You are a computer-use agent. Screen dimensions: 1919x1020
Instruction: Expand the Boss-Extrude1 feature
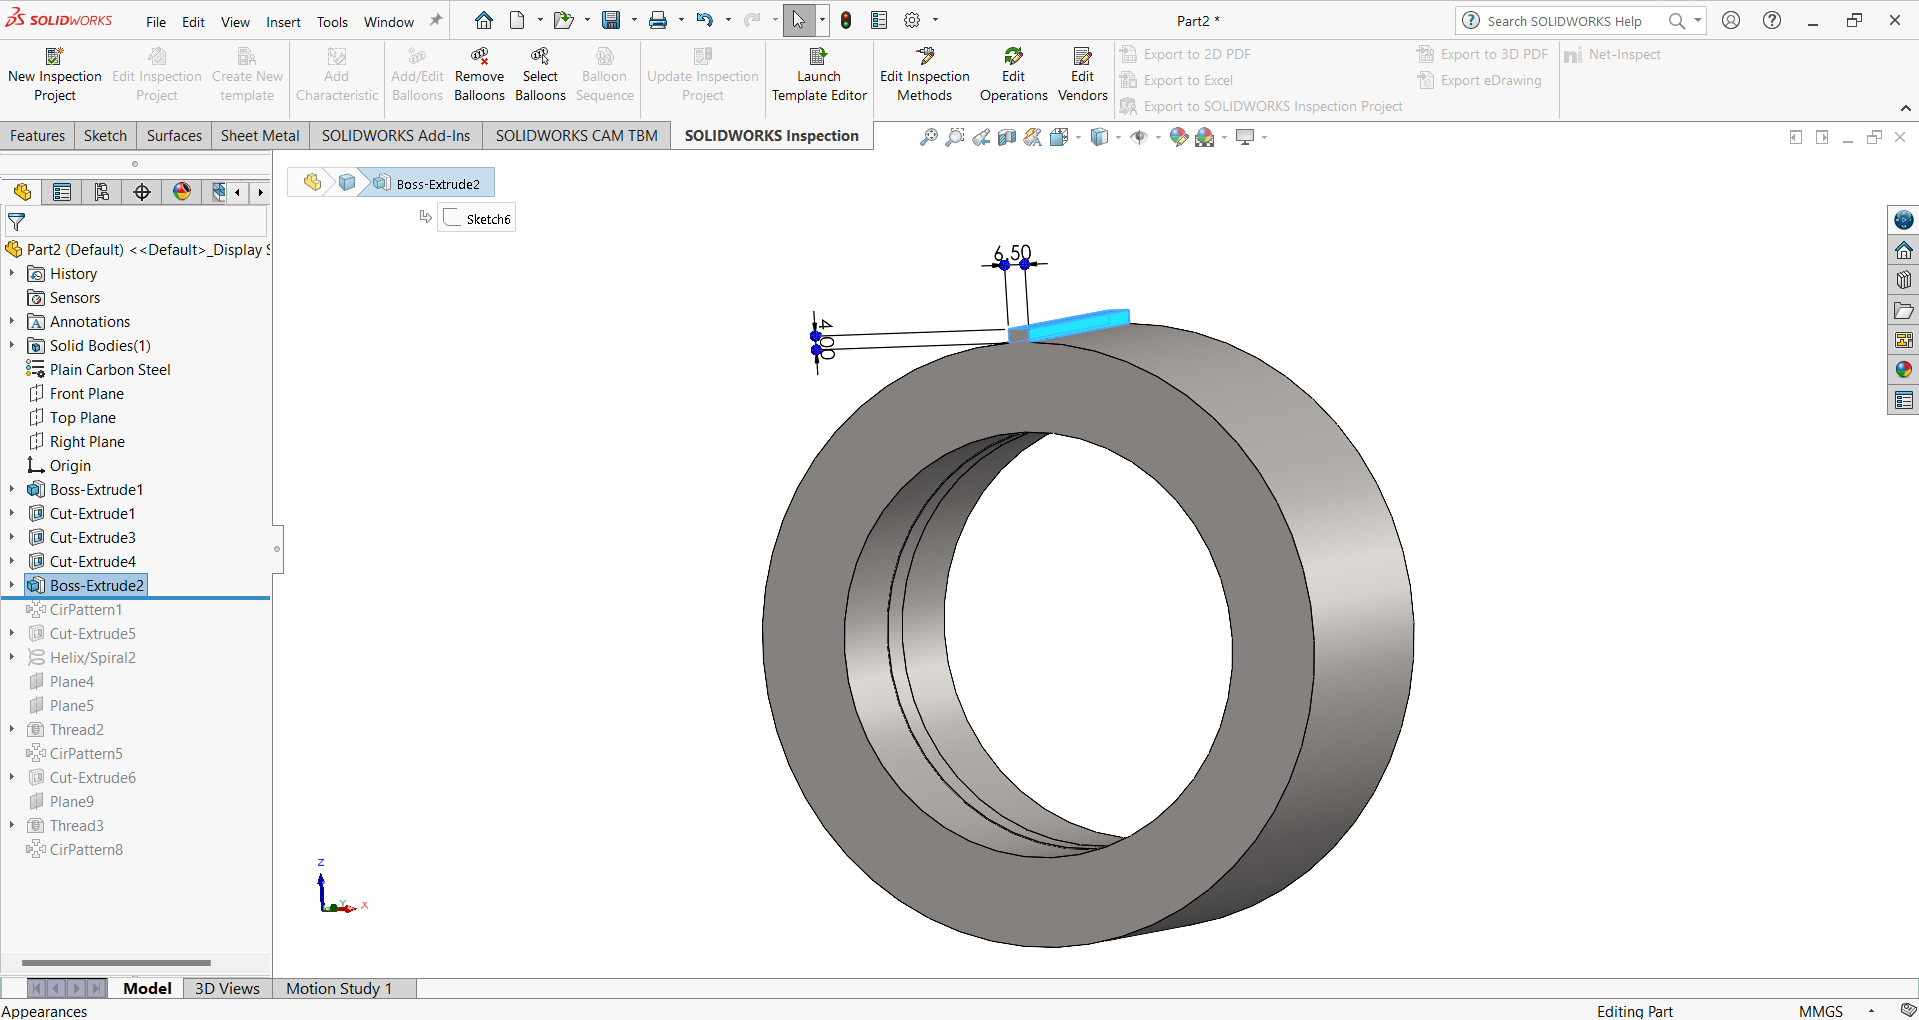coord(11,489)
